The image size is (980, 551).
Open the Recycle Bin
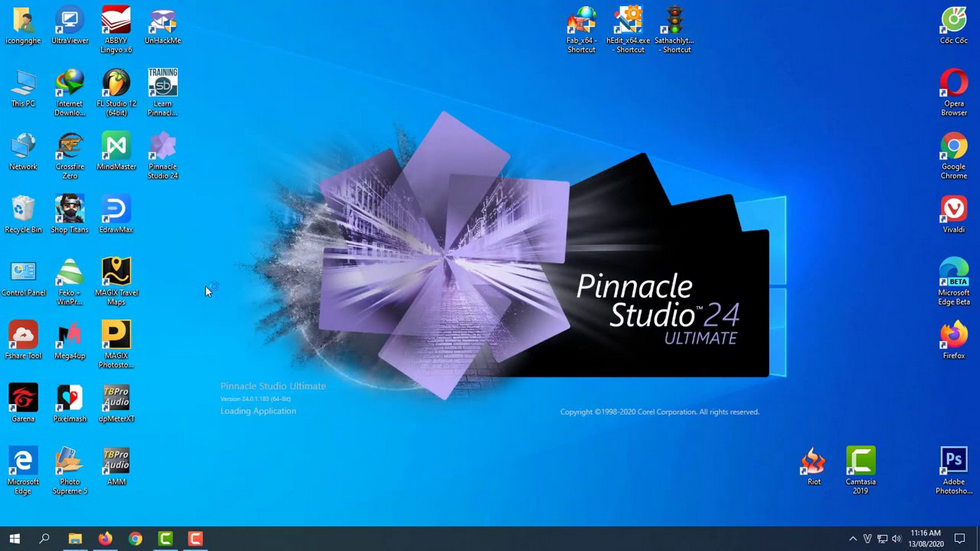click(x=23, y=214)
